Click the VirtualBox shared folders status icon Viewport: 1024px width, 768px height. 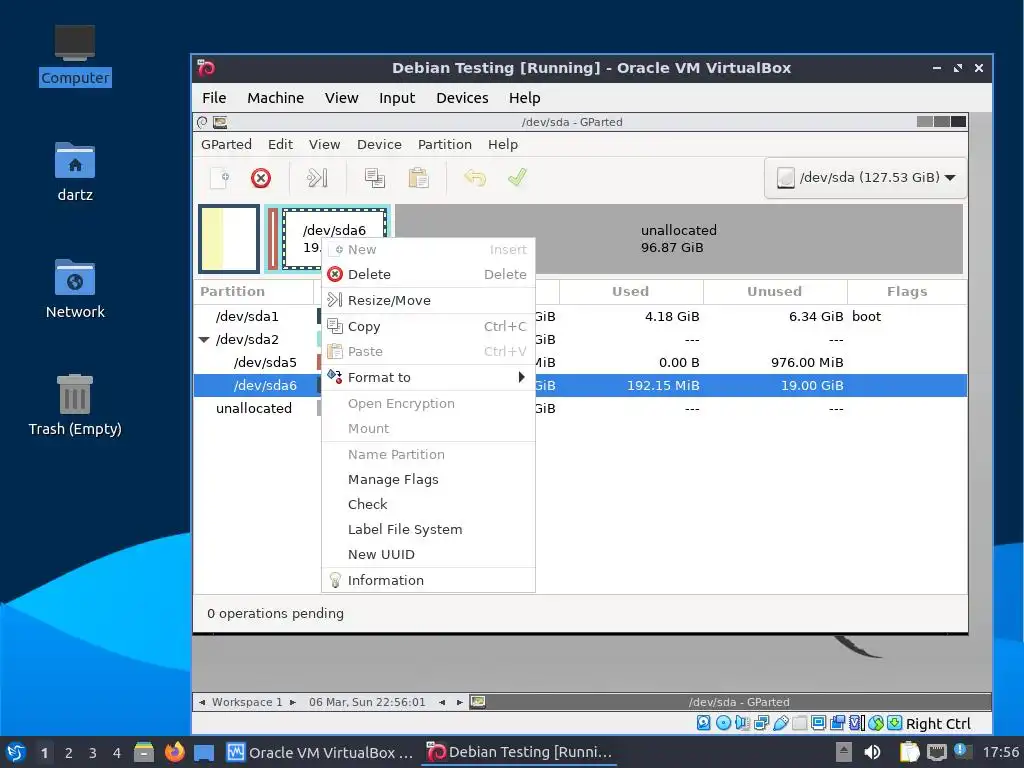pyautogui.click(x=799, y=723)
